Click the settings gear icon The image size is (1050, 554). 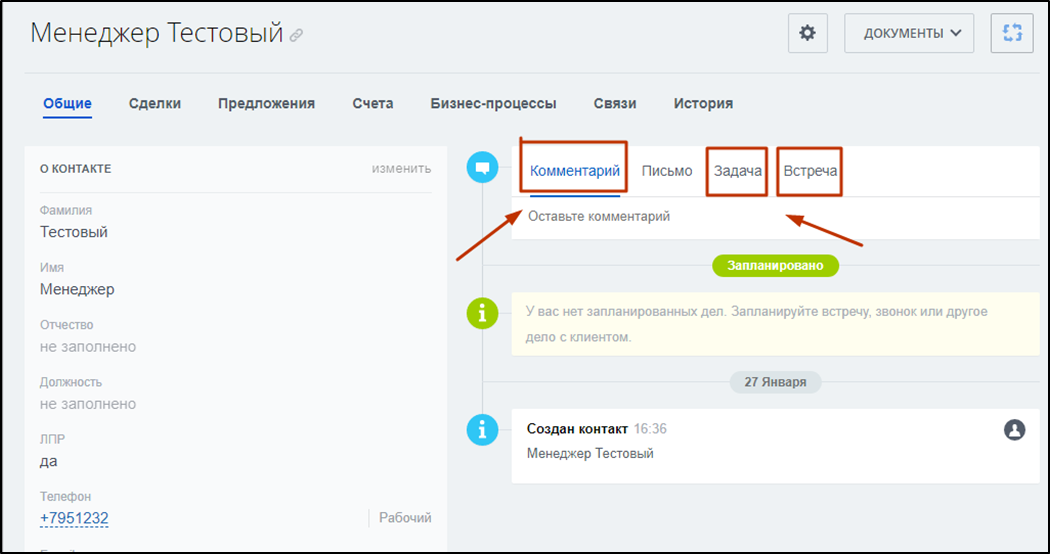pos(807,33)
